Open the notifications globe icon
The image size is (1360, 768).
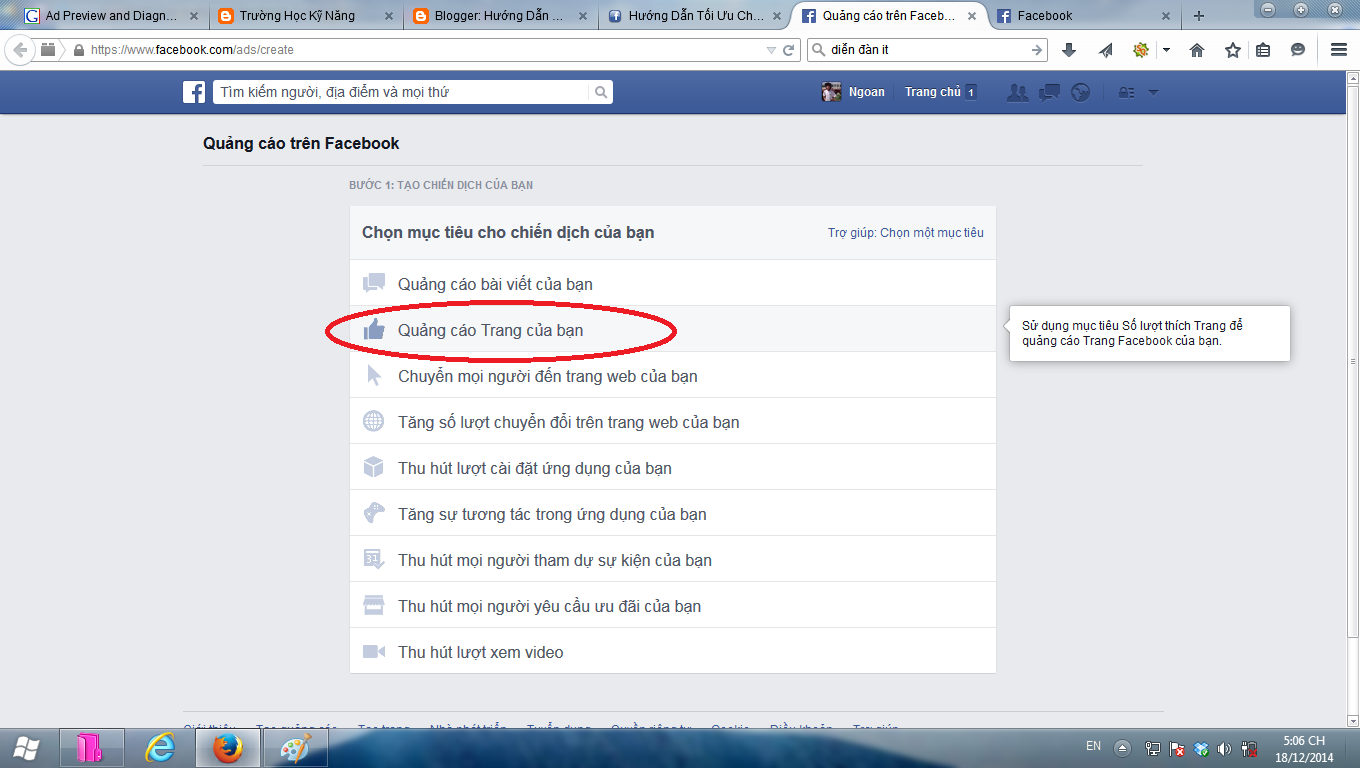pos(1080,92)
